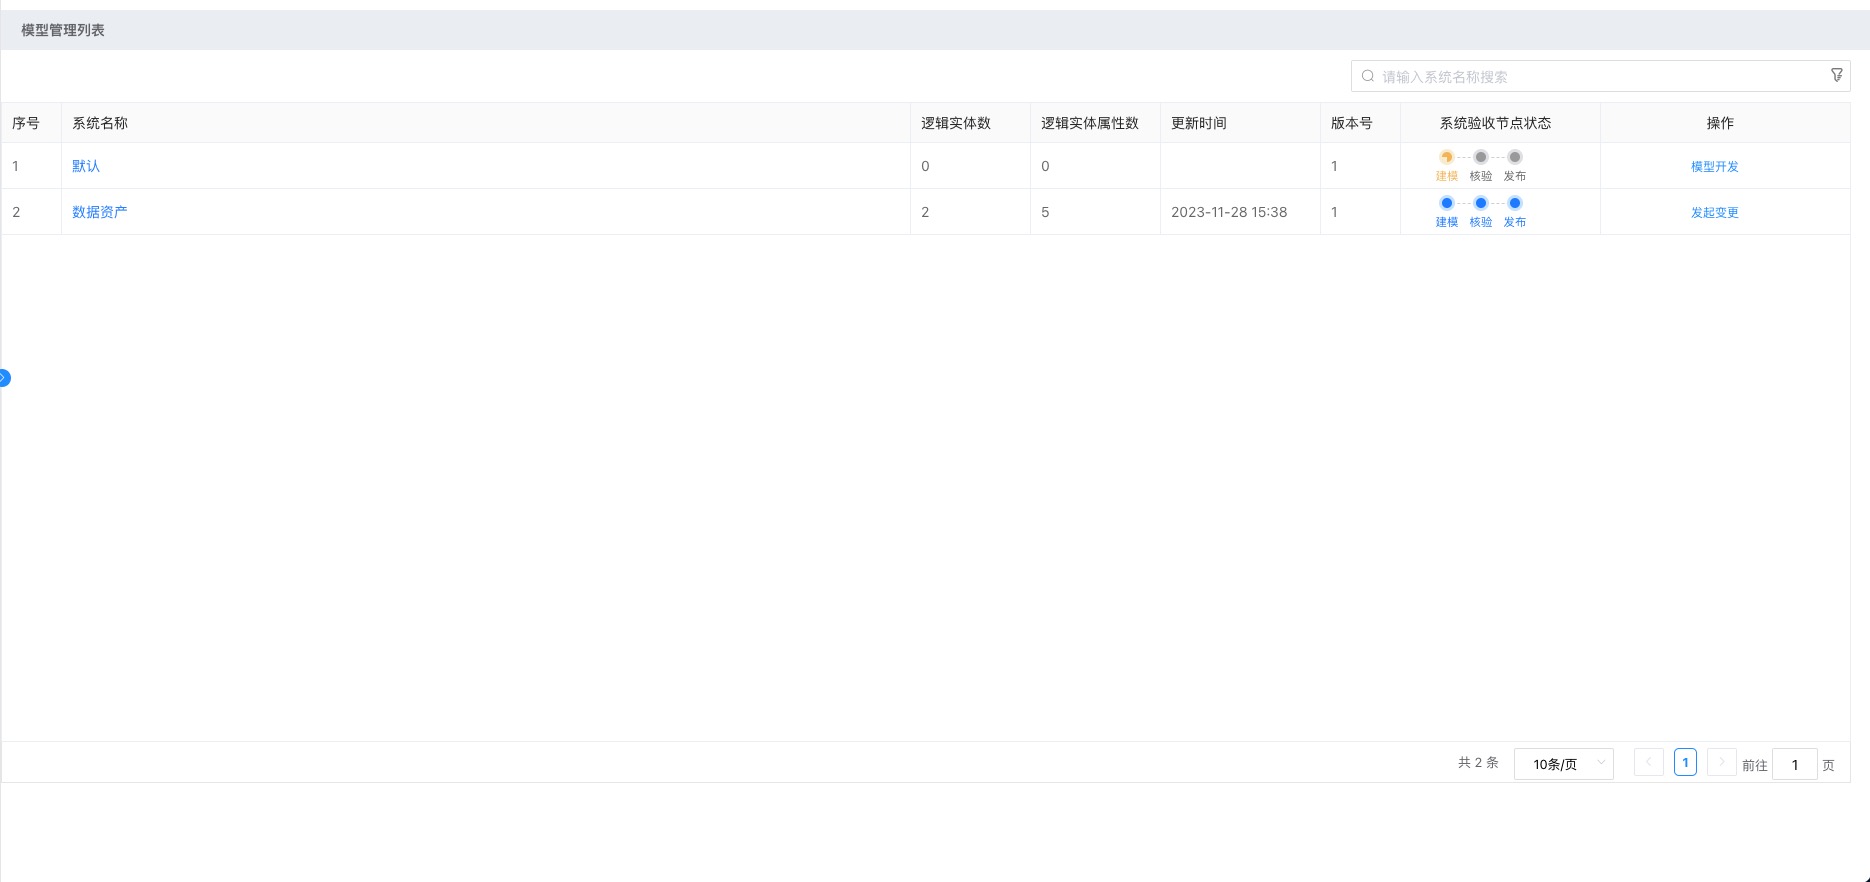Click the search magnifier icon
The width and height of the screenshot is (1870, 882).
pos(1368,76)
